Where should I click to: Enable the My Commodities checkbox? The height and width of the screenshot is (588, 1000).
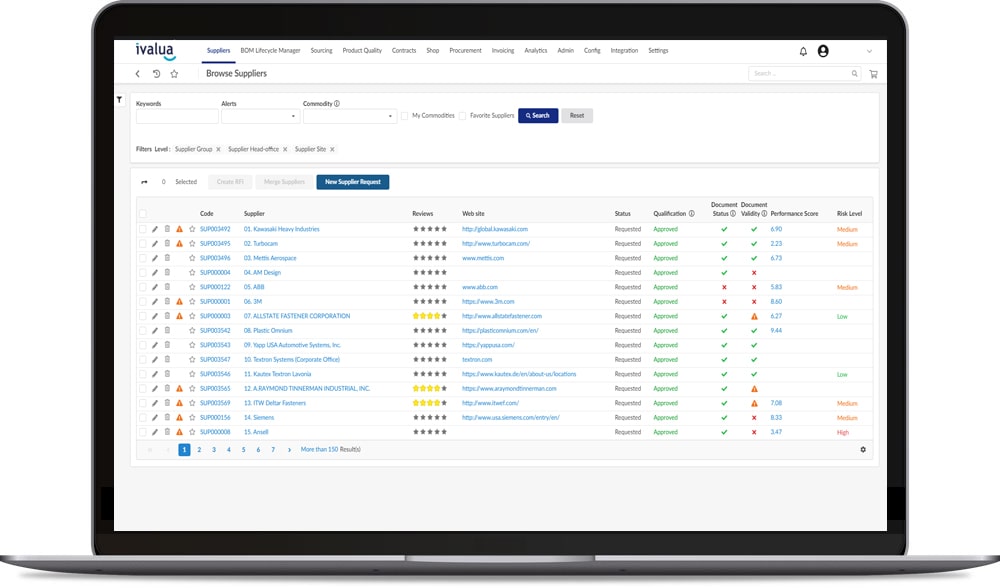(x=404, y=116)
